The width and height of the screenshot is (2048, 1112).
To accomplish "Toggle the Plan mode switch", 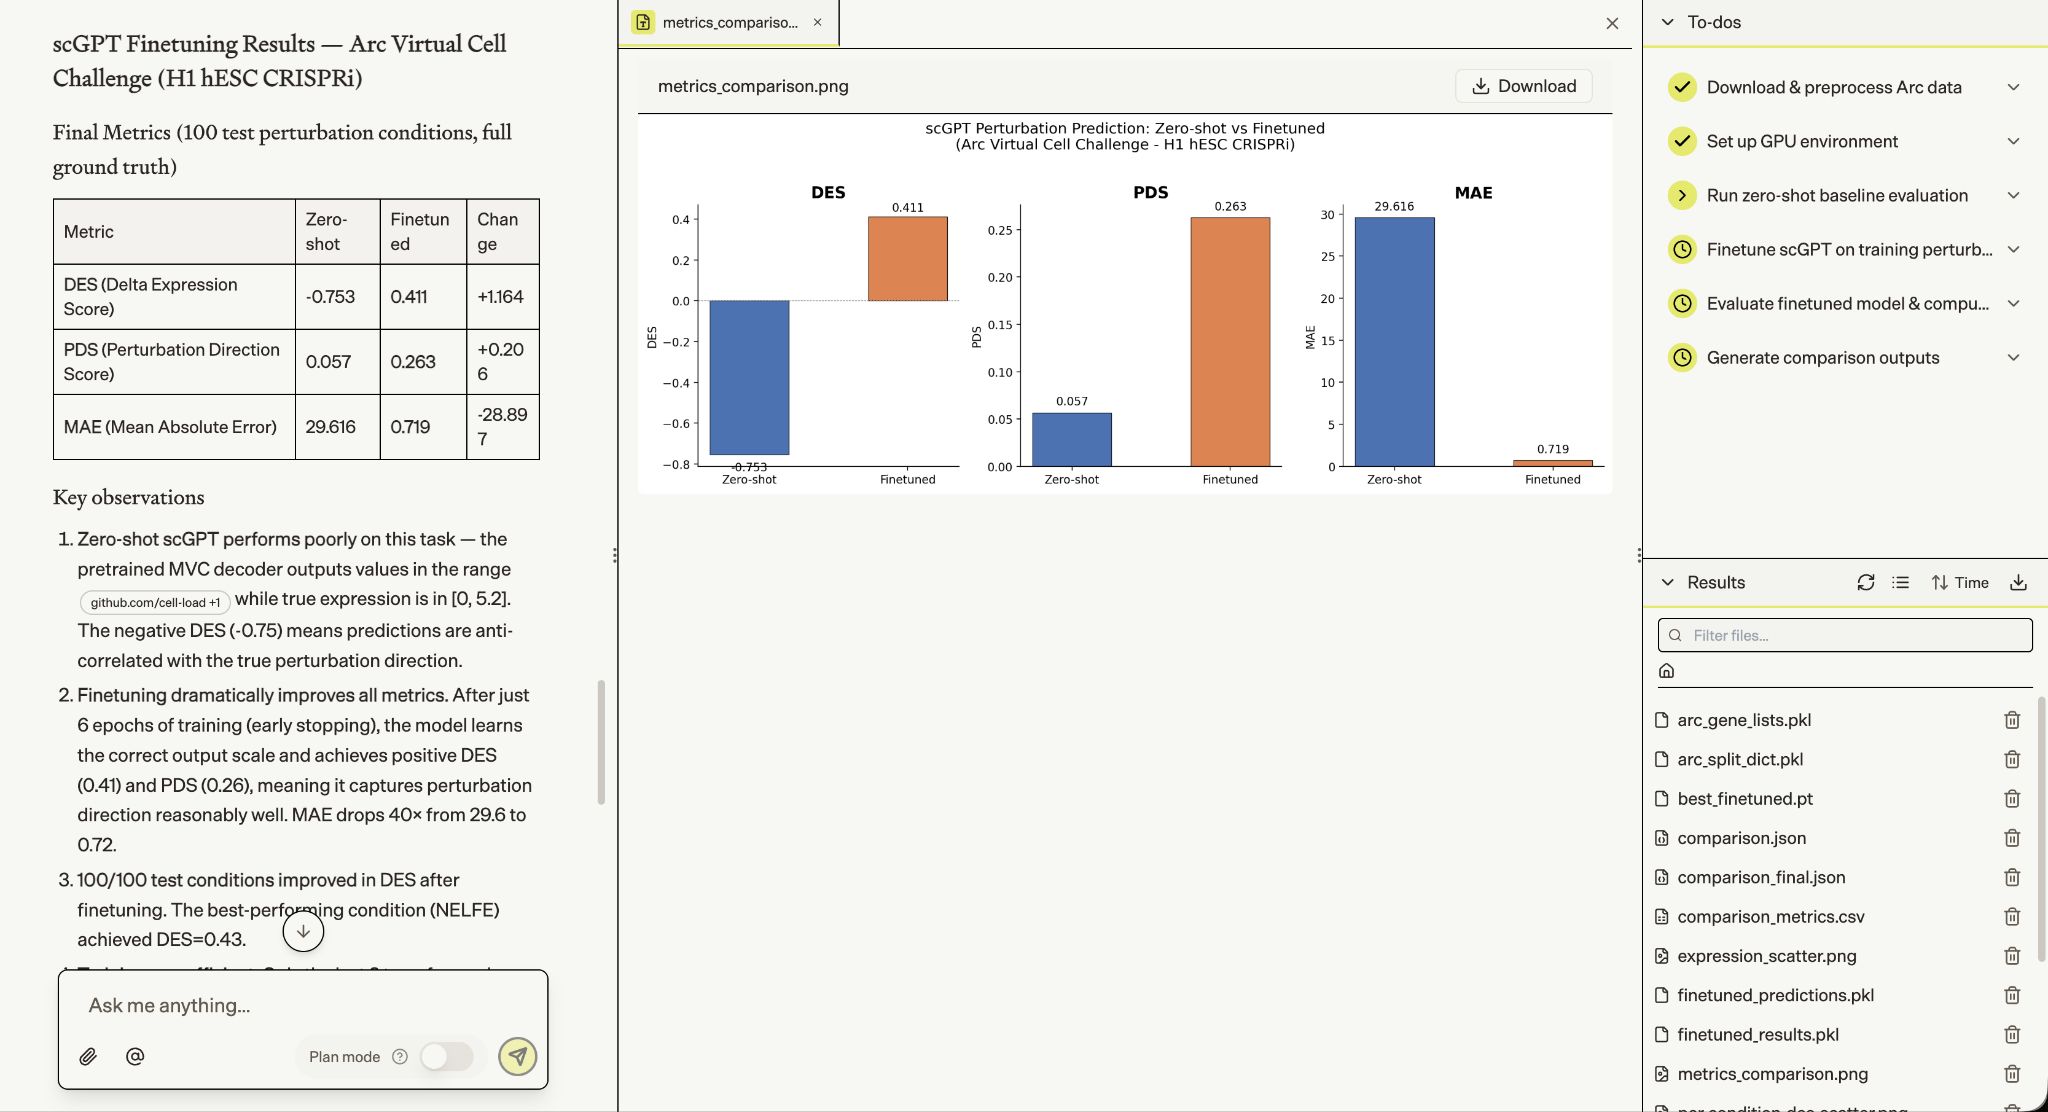I will pyautogui.click(x=446, y=1056).
